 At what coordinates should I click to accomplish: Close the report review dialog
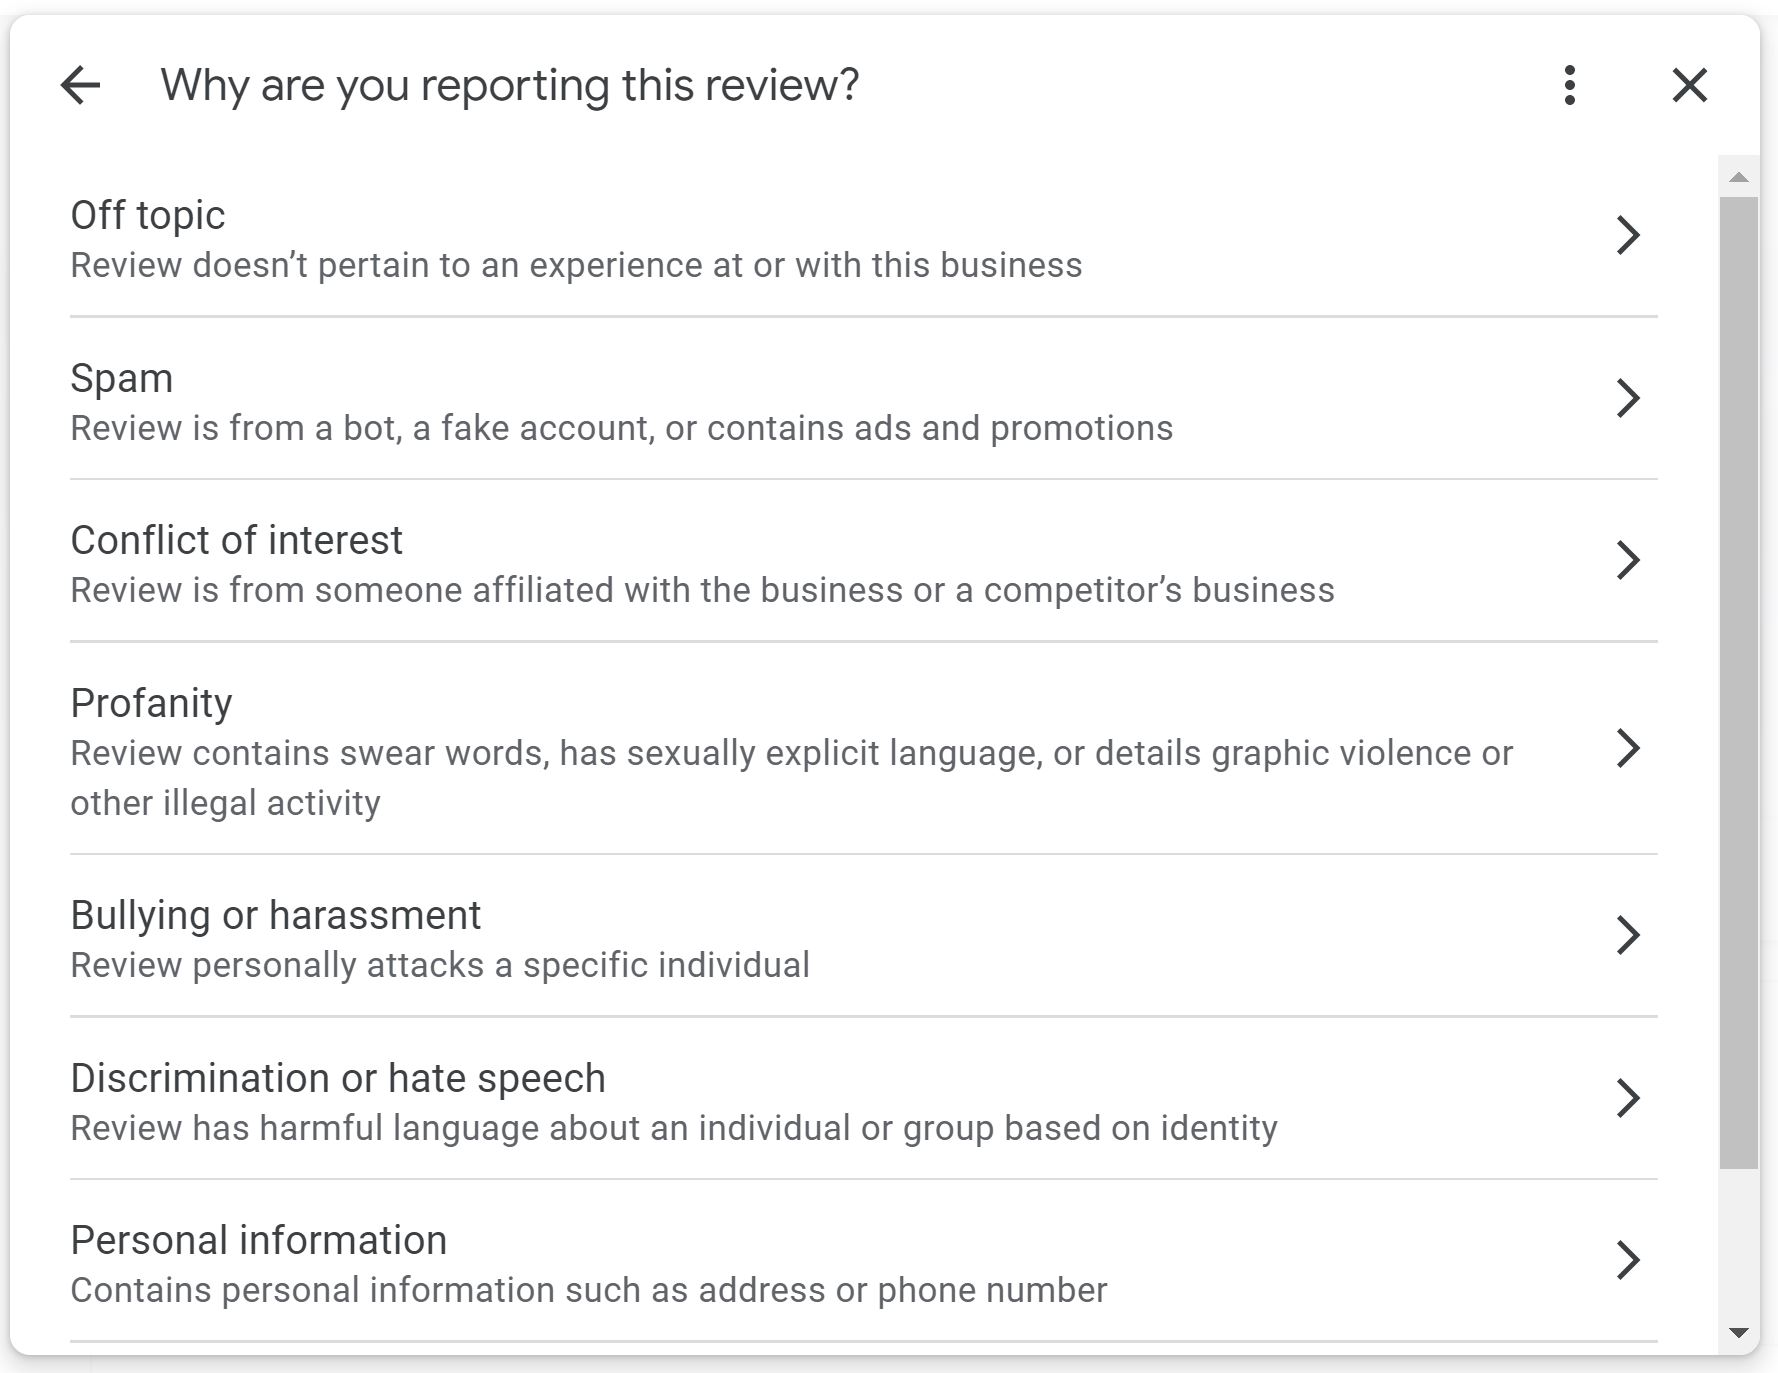coord(1690,85)
